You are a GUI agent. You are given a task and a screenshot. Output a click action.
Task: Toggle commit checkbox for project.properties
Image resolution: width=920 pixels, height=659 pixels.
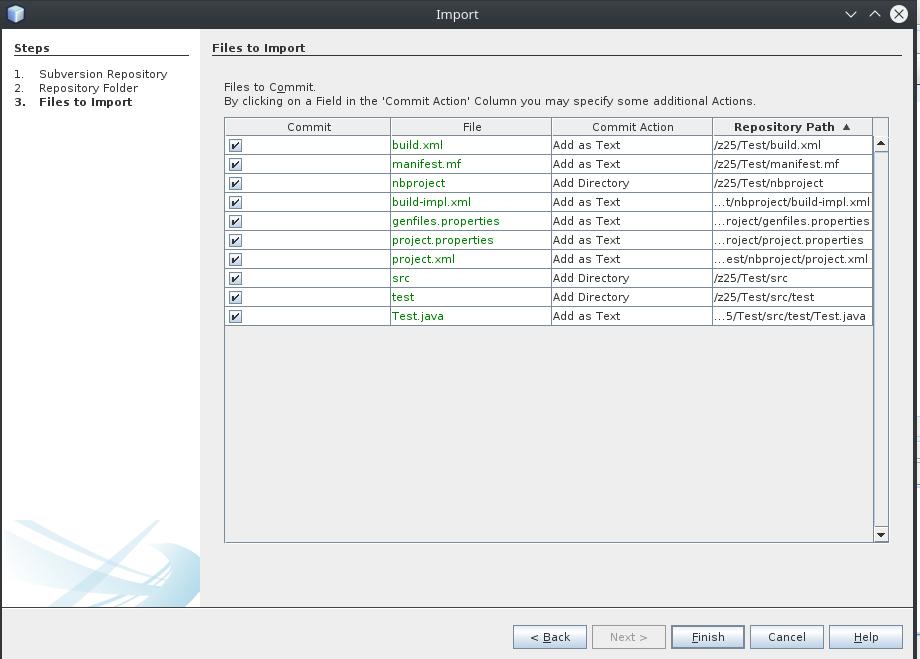click(235, 241)
